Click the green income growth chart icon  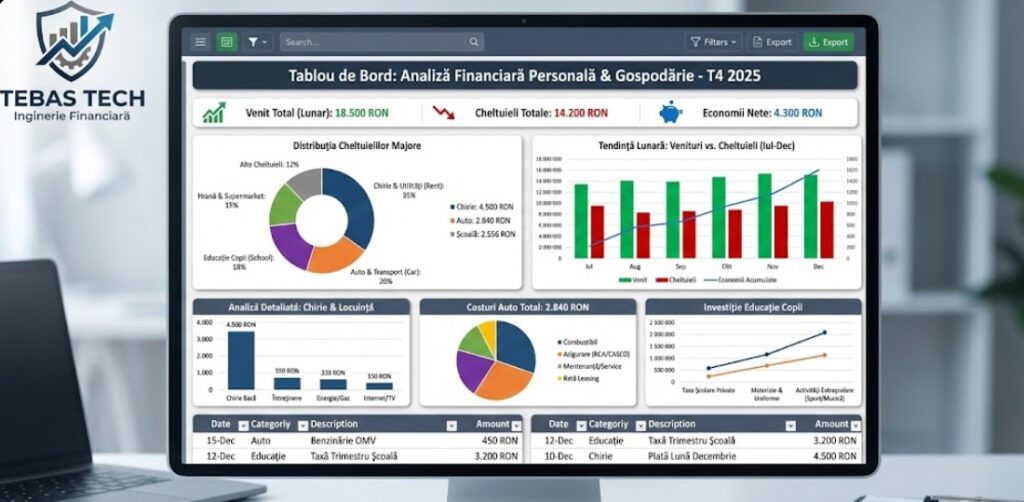[214, 113]
